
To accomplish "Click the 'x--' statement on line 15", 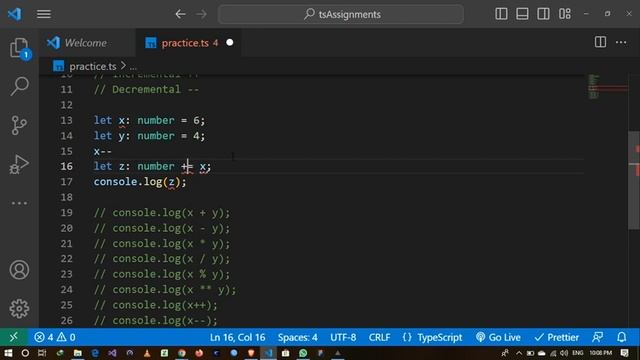I will click(x=102, y=151).
